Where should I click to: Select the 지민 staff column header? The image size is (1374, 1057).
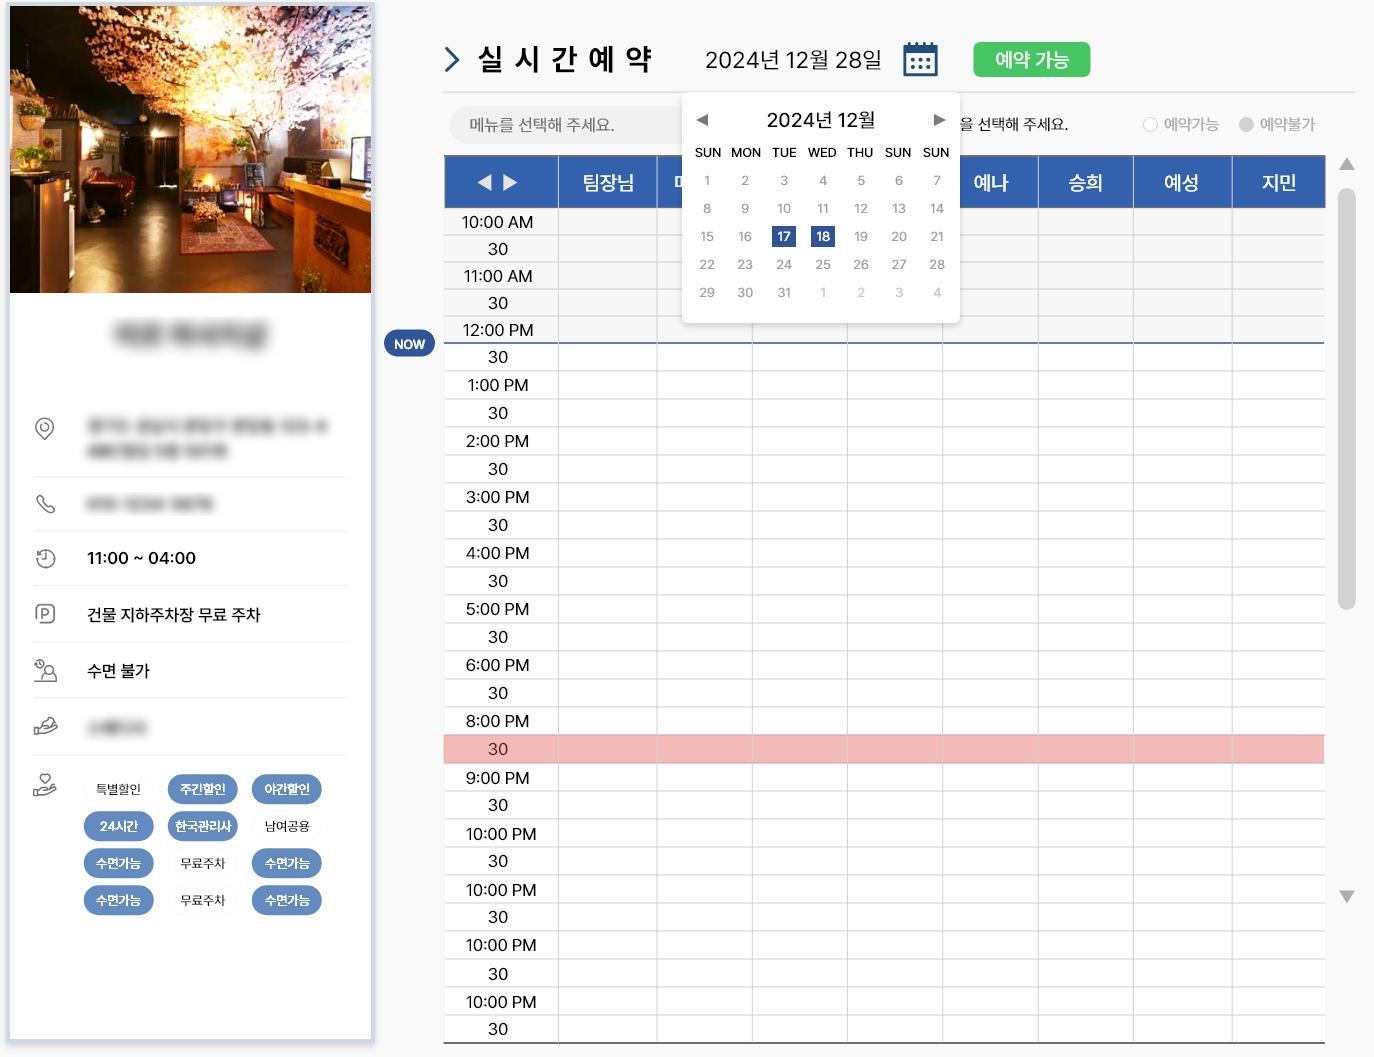click(x=1278, y=183)
